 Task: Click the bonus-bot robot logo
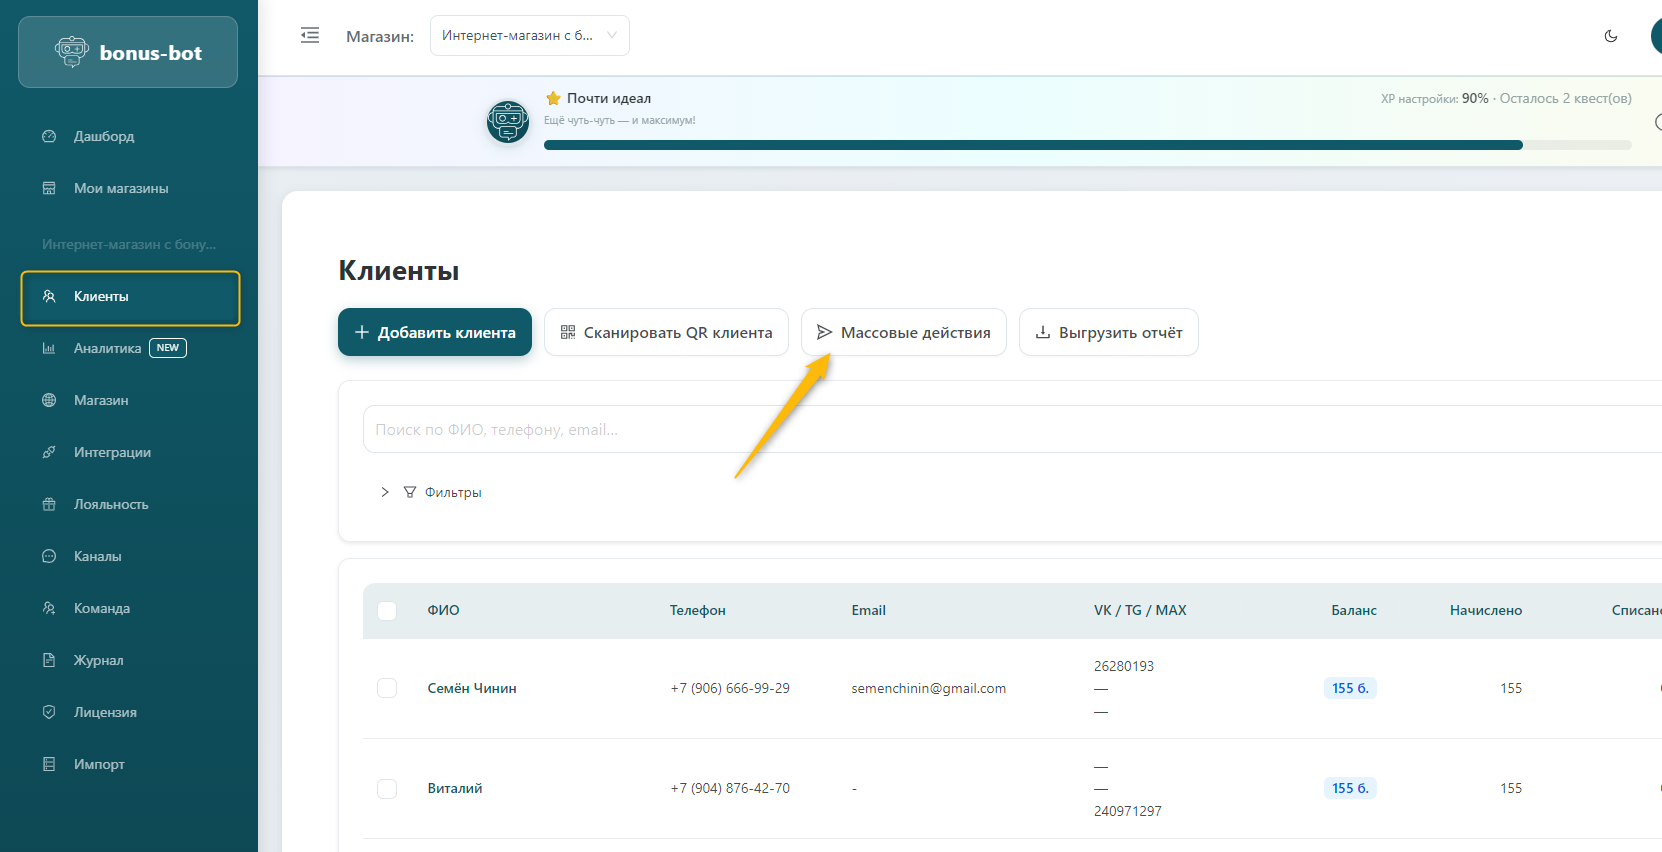72,52
